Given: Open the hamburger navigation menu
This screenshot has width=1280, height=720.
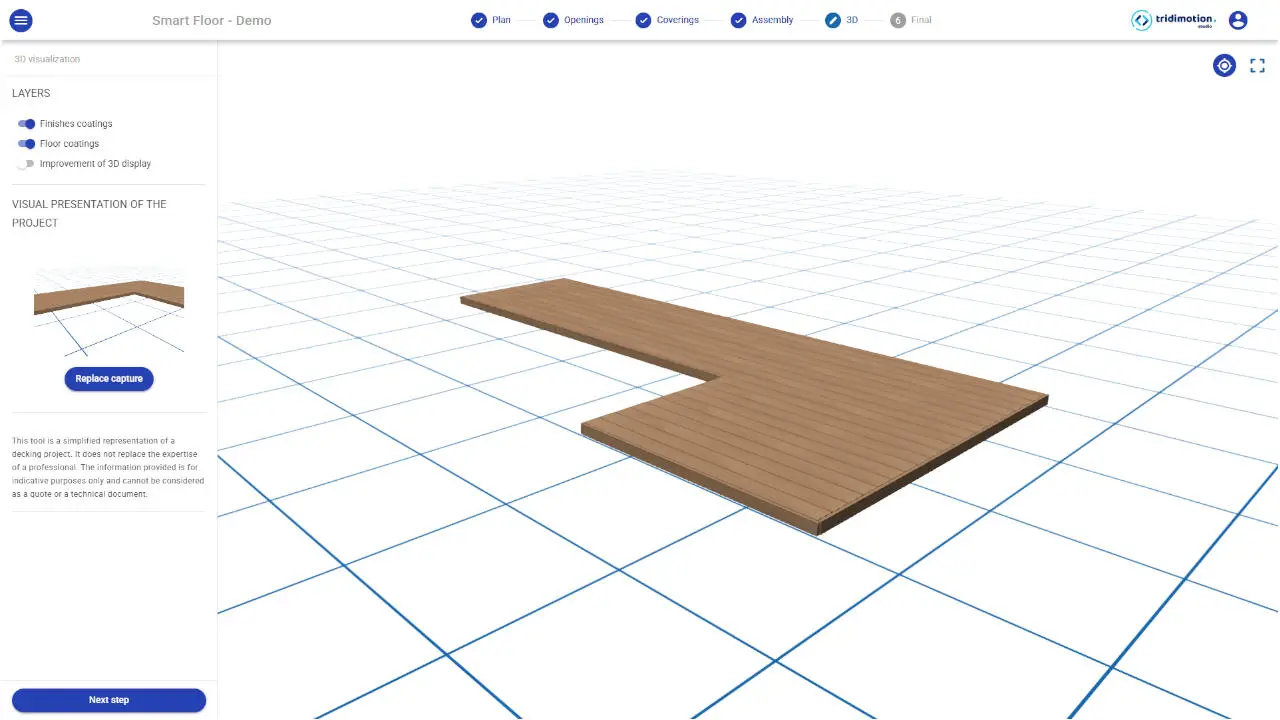Looking at the screenshot, I should tap(21, 20).
